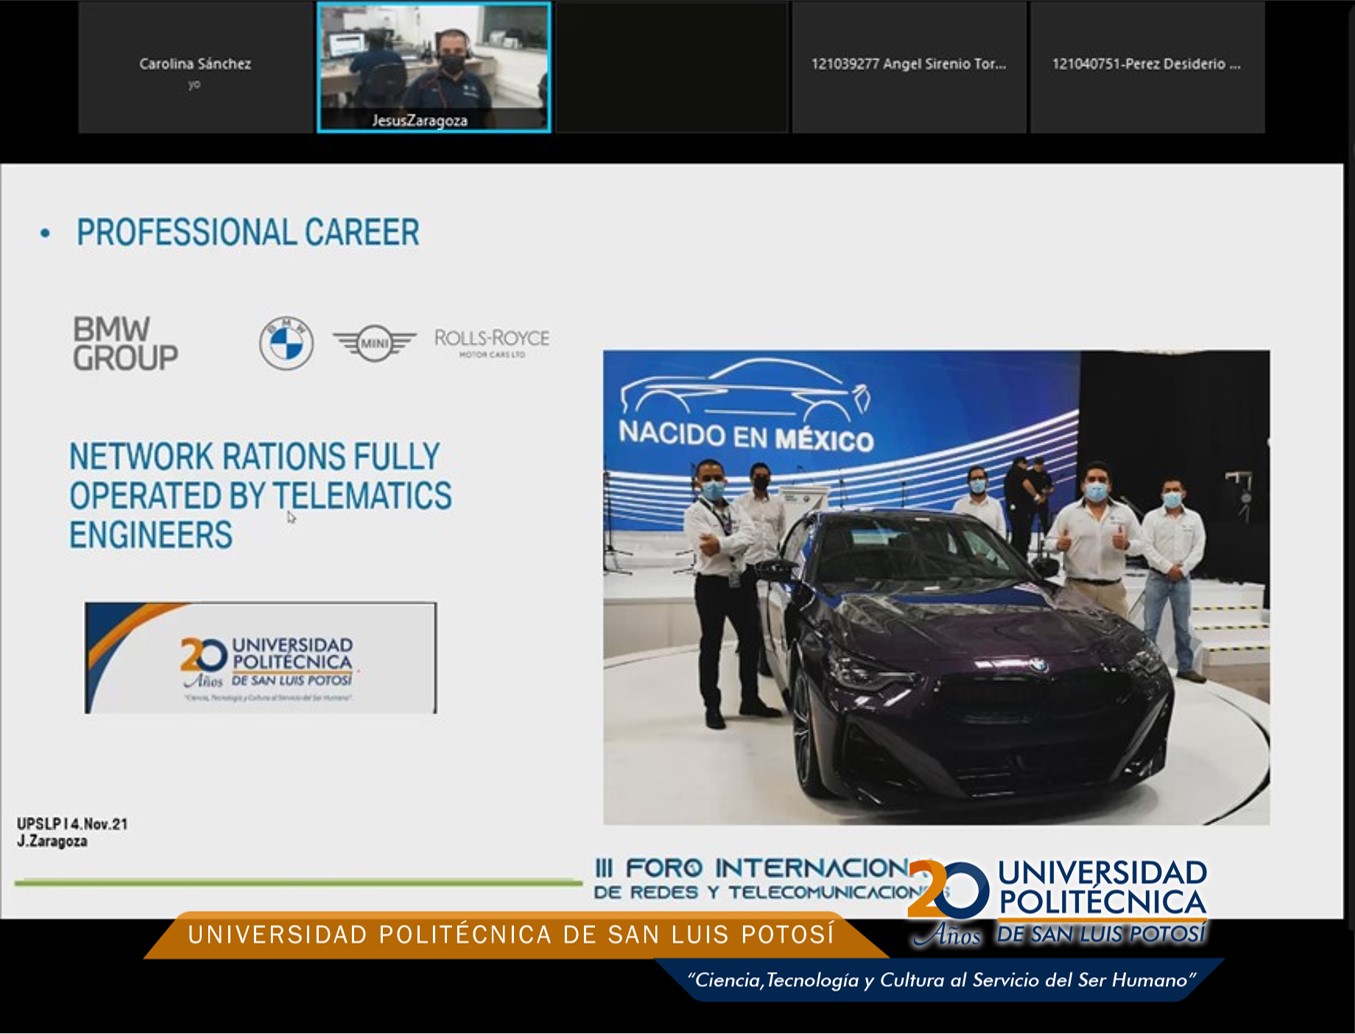Click the Network Rations telematics engineers text

pyautogui.click(x=260, y=496)
